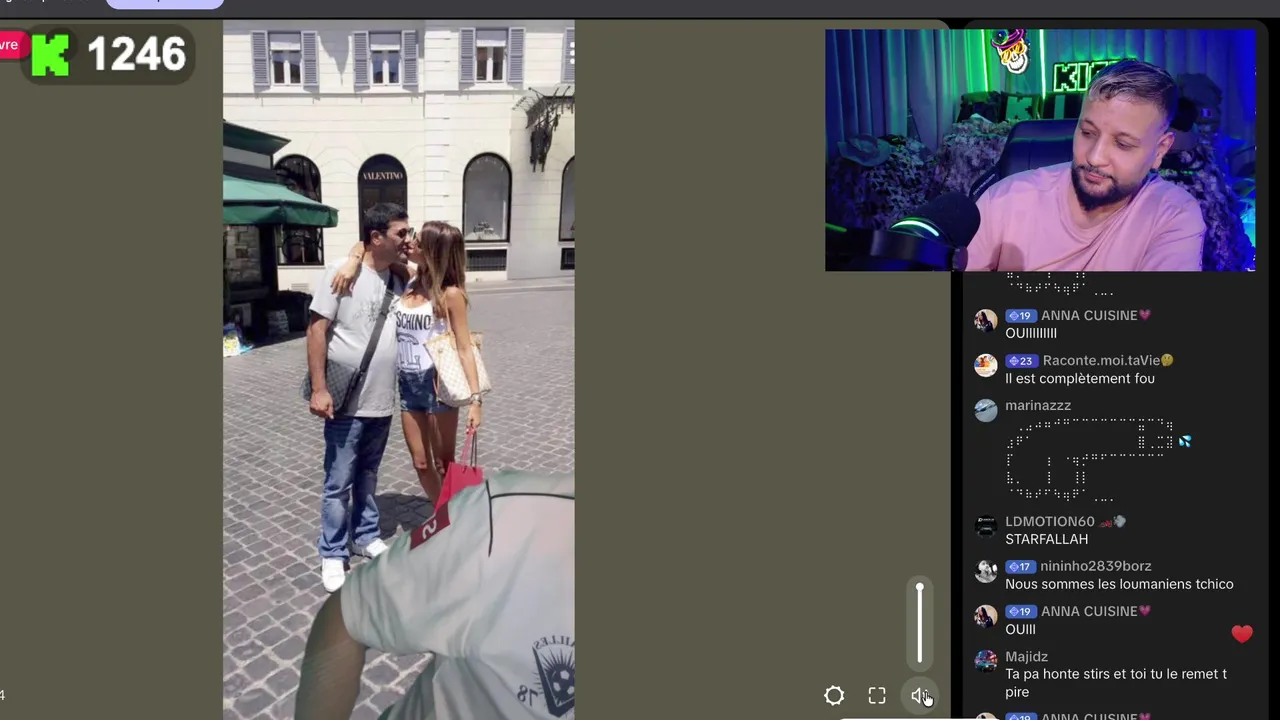Open the LDMOTION60 username
Viewport: 1280px width, 720px height.
coord(1050,521)
